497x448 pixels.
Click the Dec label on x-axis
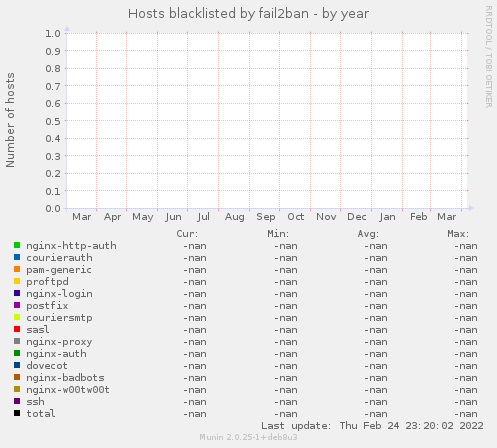pyautogui.click(x=357, y=217)
